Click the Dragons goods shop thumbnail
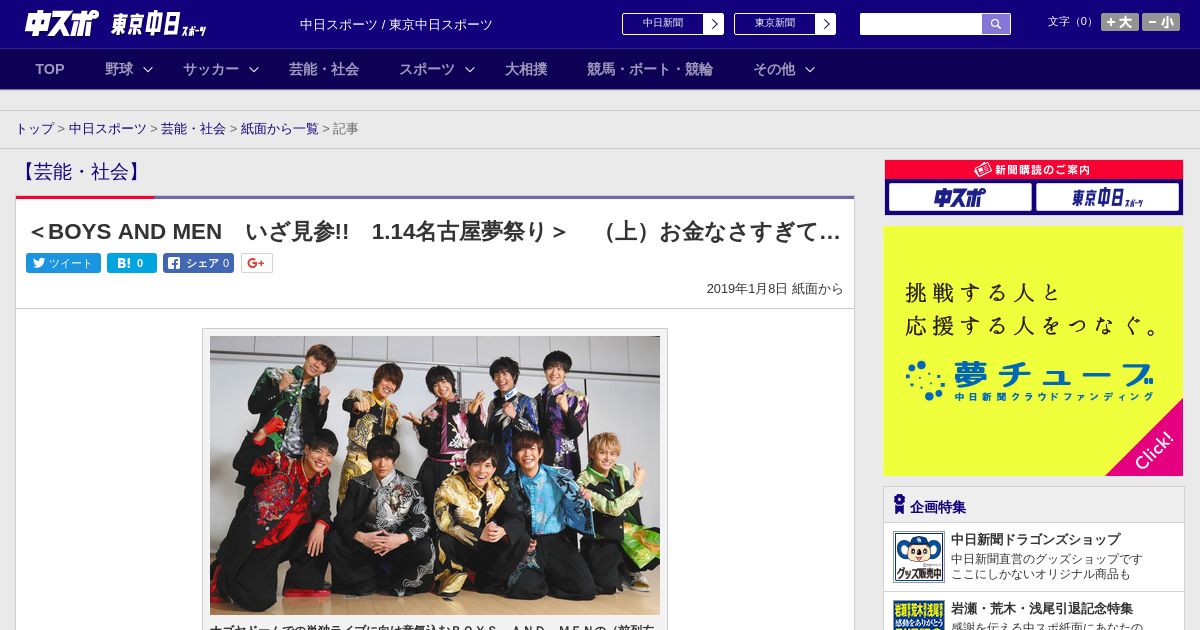Image resolution: width=1200 pixels, height=630 pixels. (x=919, y=557)
